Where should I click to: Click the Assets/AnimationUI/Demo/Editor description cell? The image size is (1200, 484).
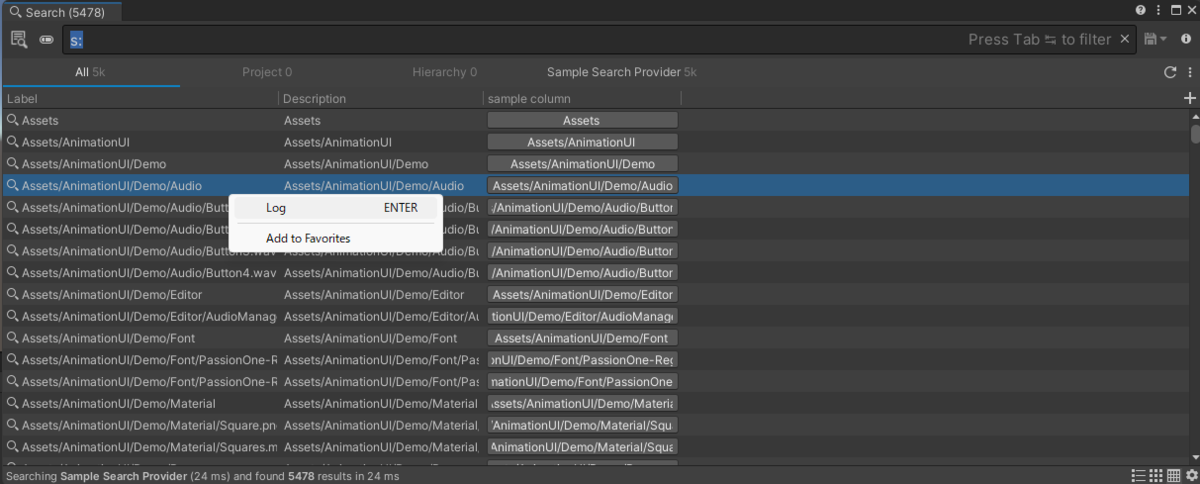click(374, 295)
